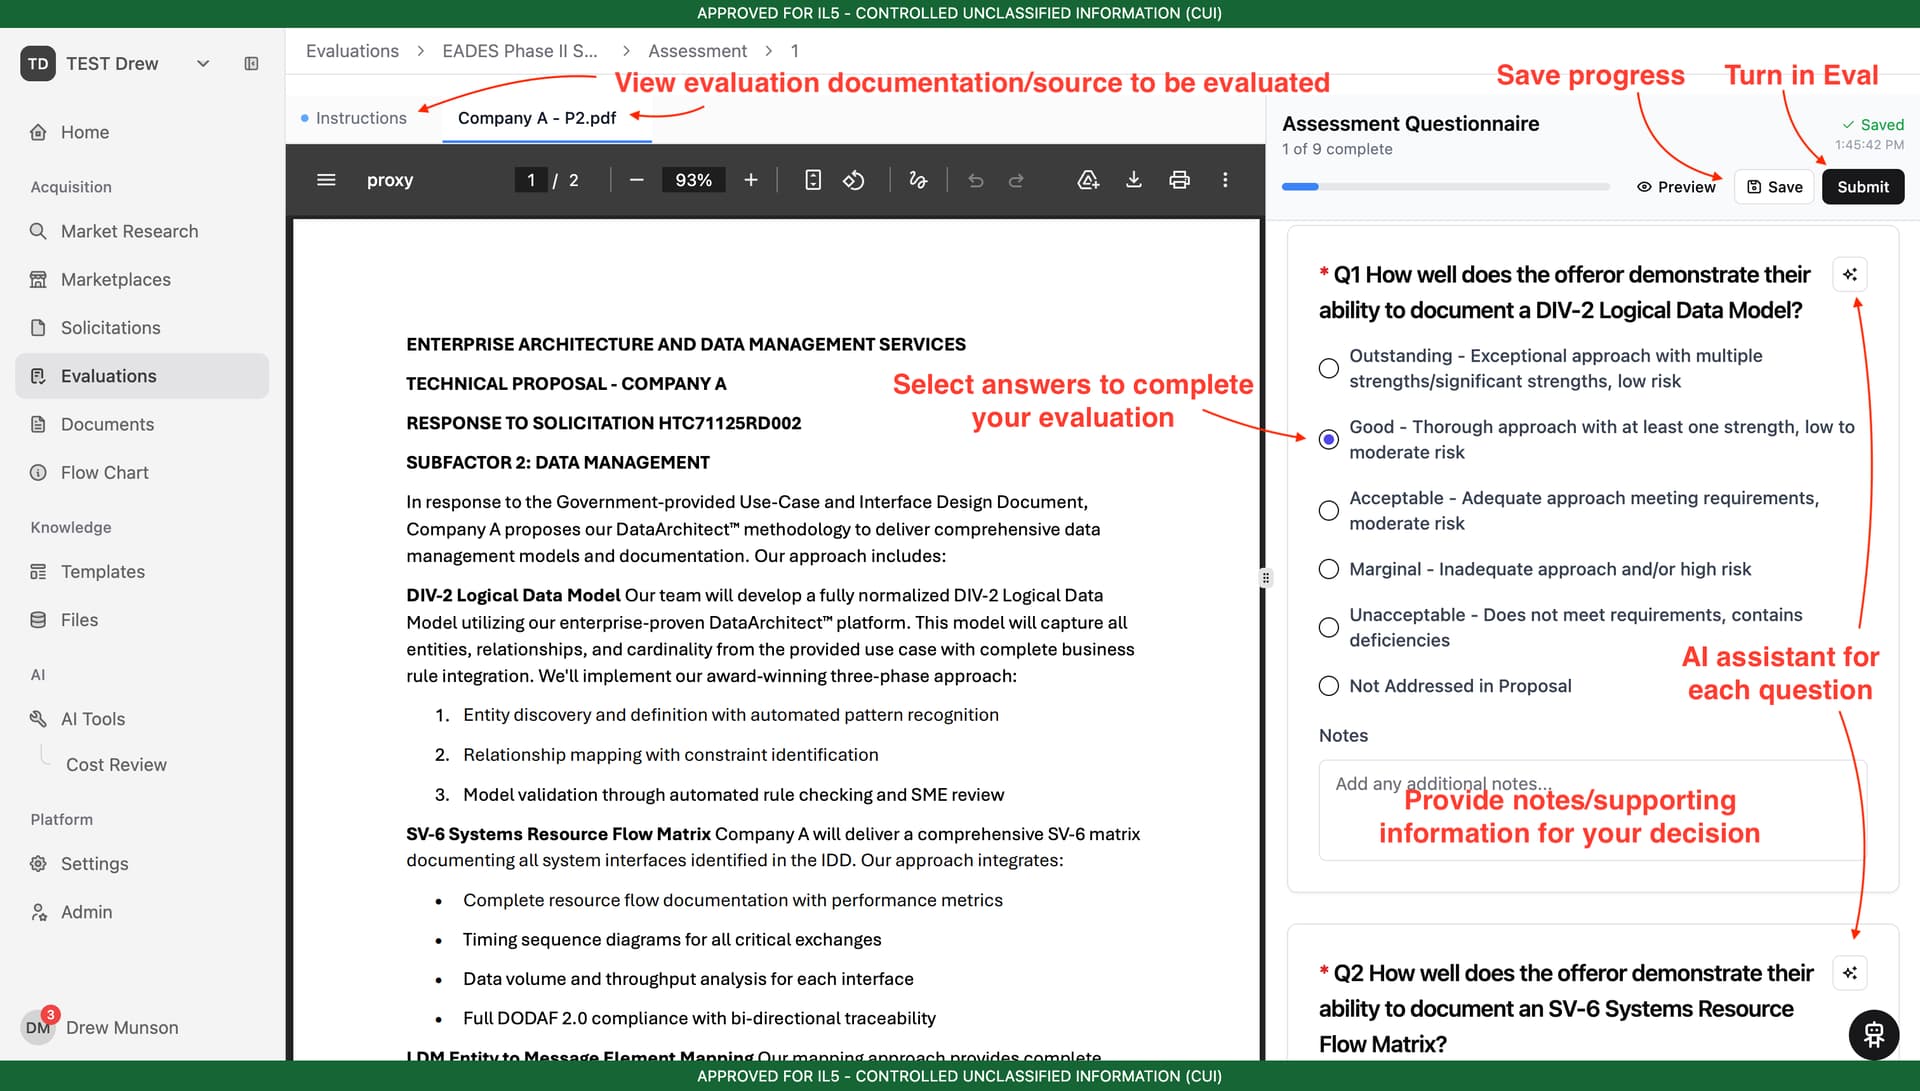
Task: Collapse the left sidebar panel
Action: click(x=251, y=64)
